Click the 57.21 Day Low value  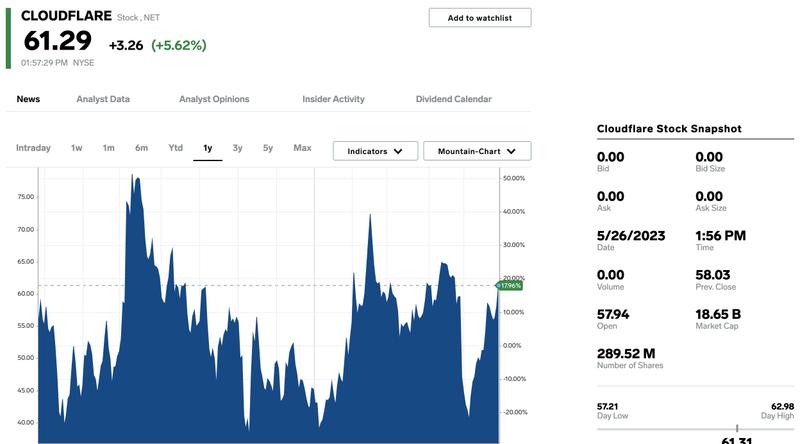pos(607,407)
